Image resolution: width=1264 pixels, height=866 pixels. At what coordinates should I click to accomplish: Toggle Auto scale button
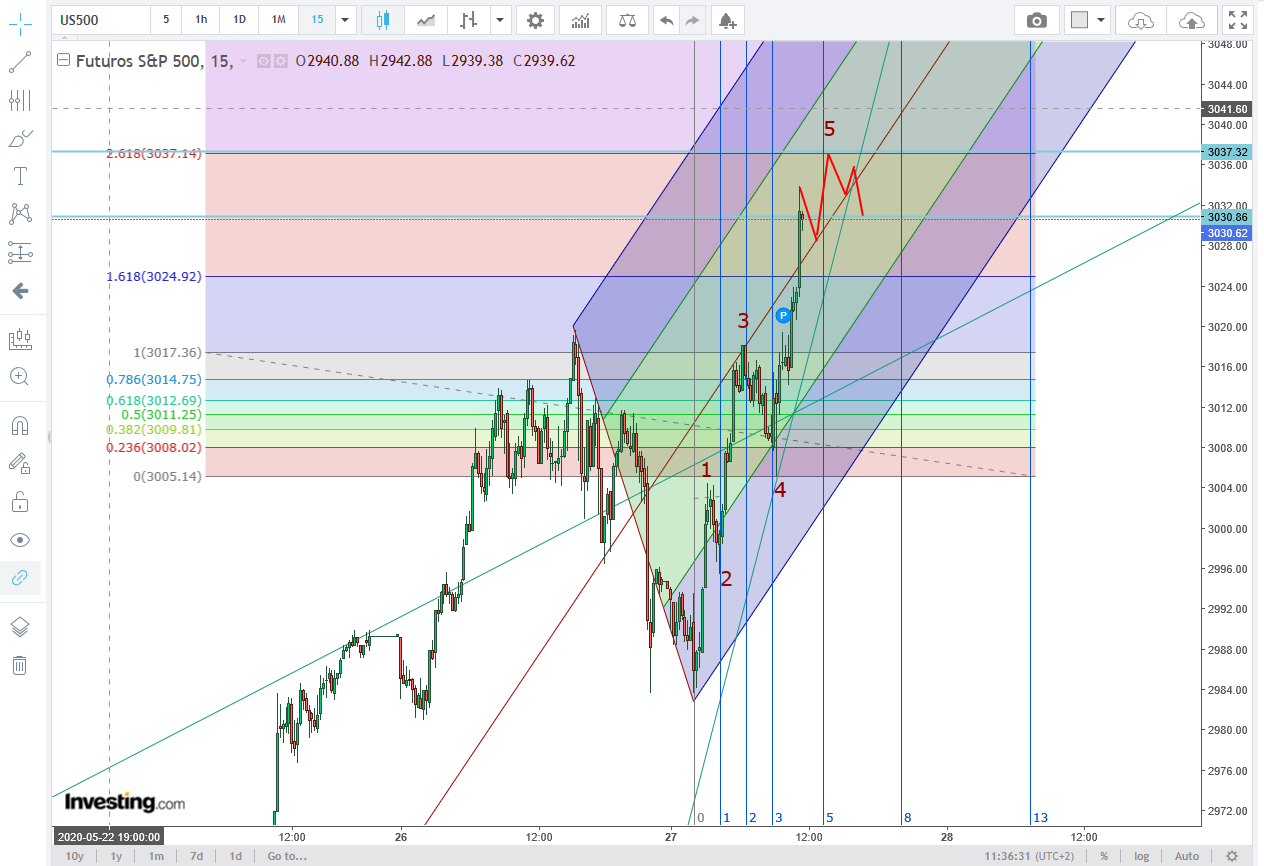[x=1187, y=856]
